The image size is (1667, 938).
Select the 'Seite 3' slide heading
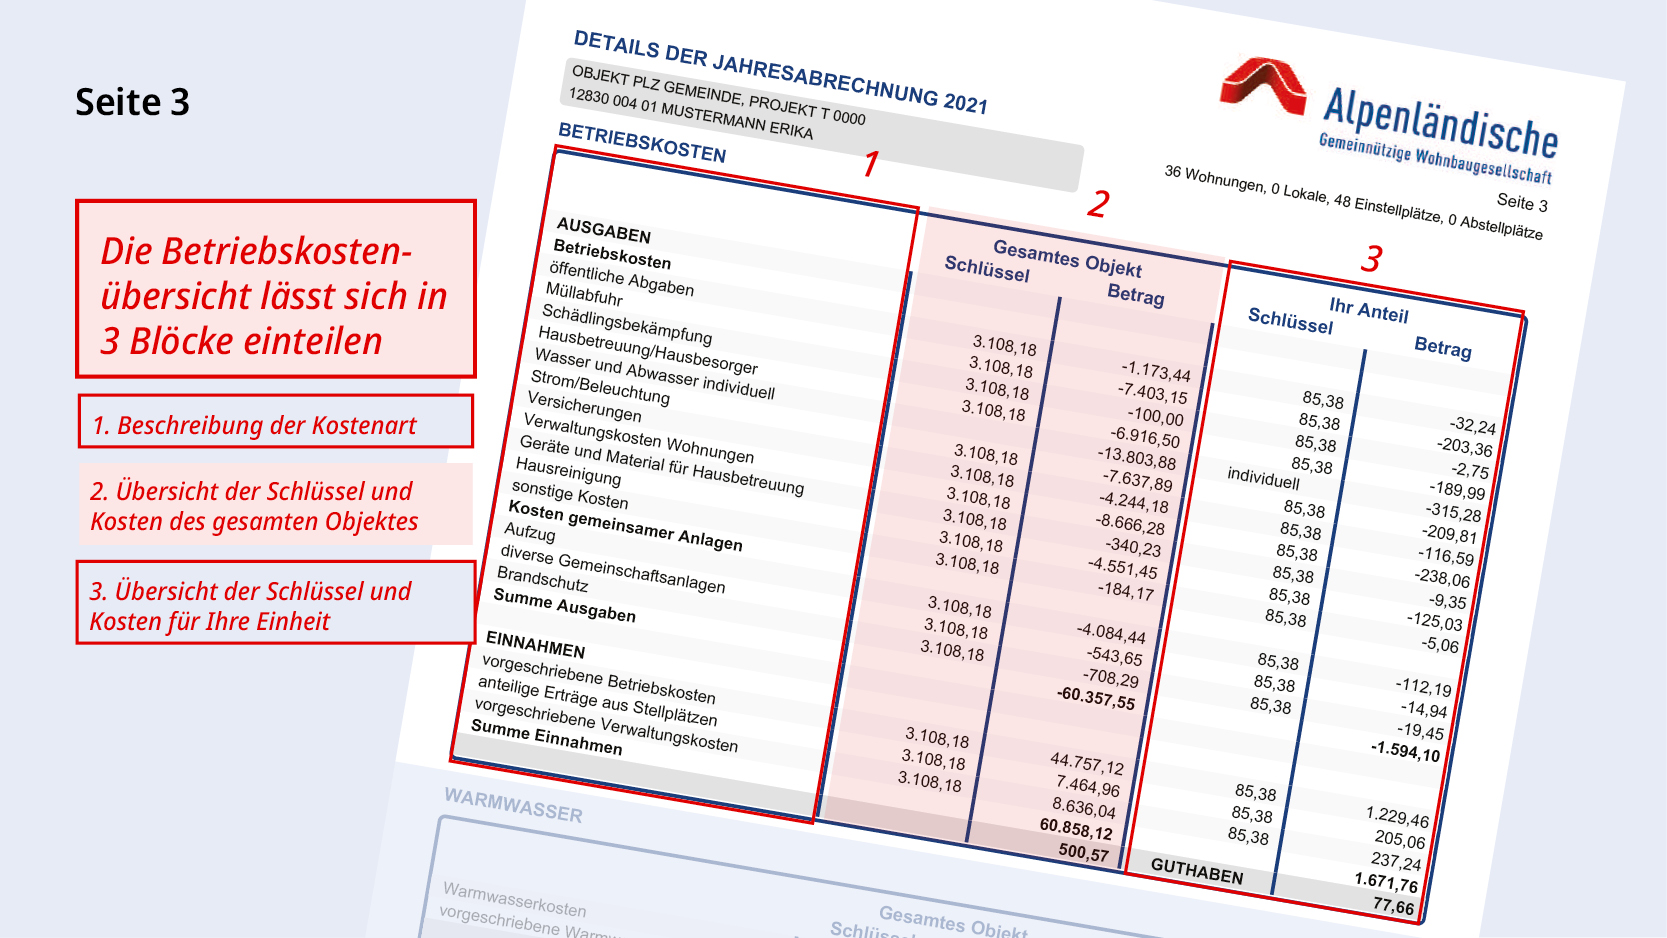(x=132, y=102)
